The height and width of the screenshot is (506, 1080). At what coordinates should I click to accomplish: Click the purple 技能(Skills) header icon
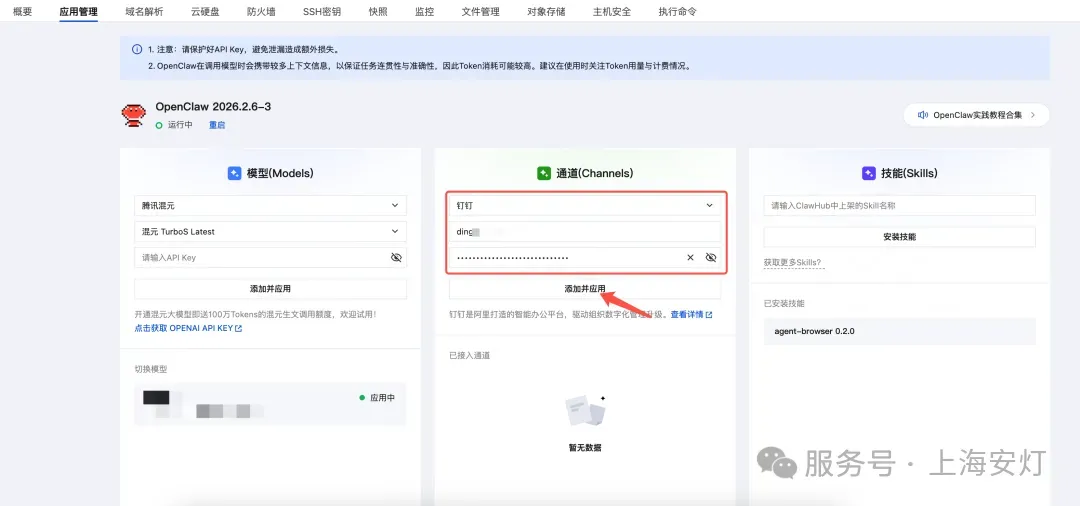tap(869, 173)
